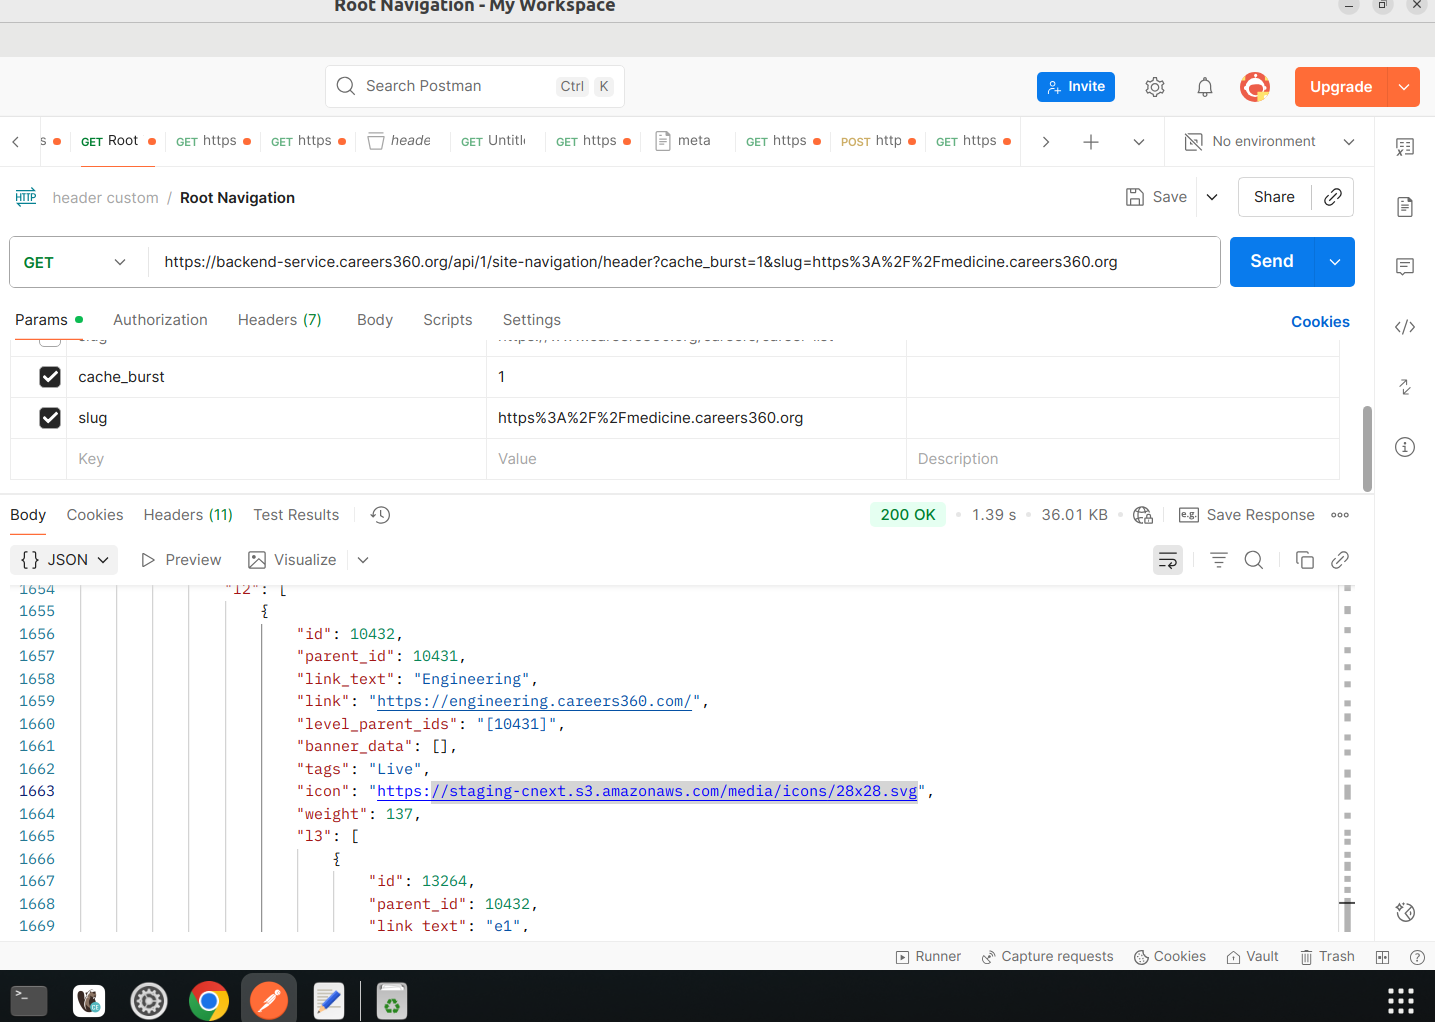1435x1022 pixels.
Task: Open the JSON format dropdown
Action: [64, 560]
